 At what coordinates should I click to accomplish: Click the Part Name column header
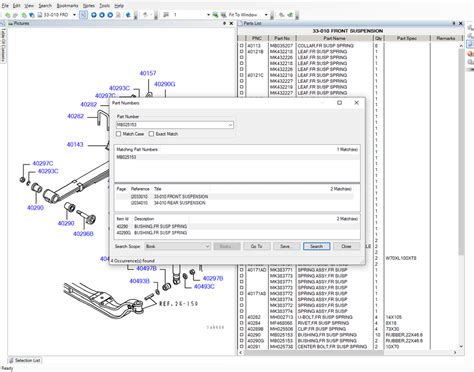coord(334,38)
